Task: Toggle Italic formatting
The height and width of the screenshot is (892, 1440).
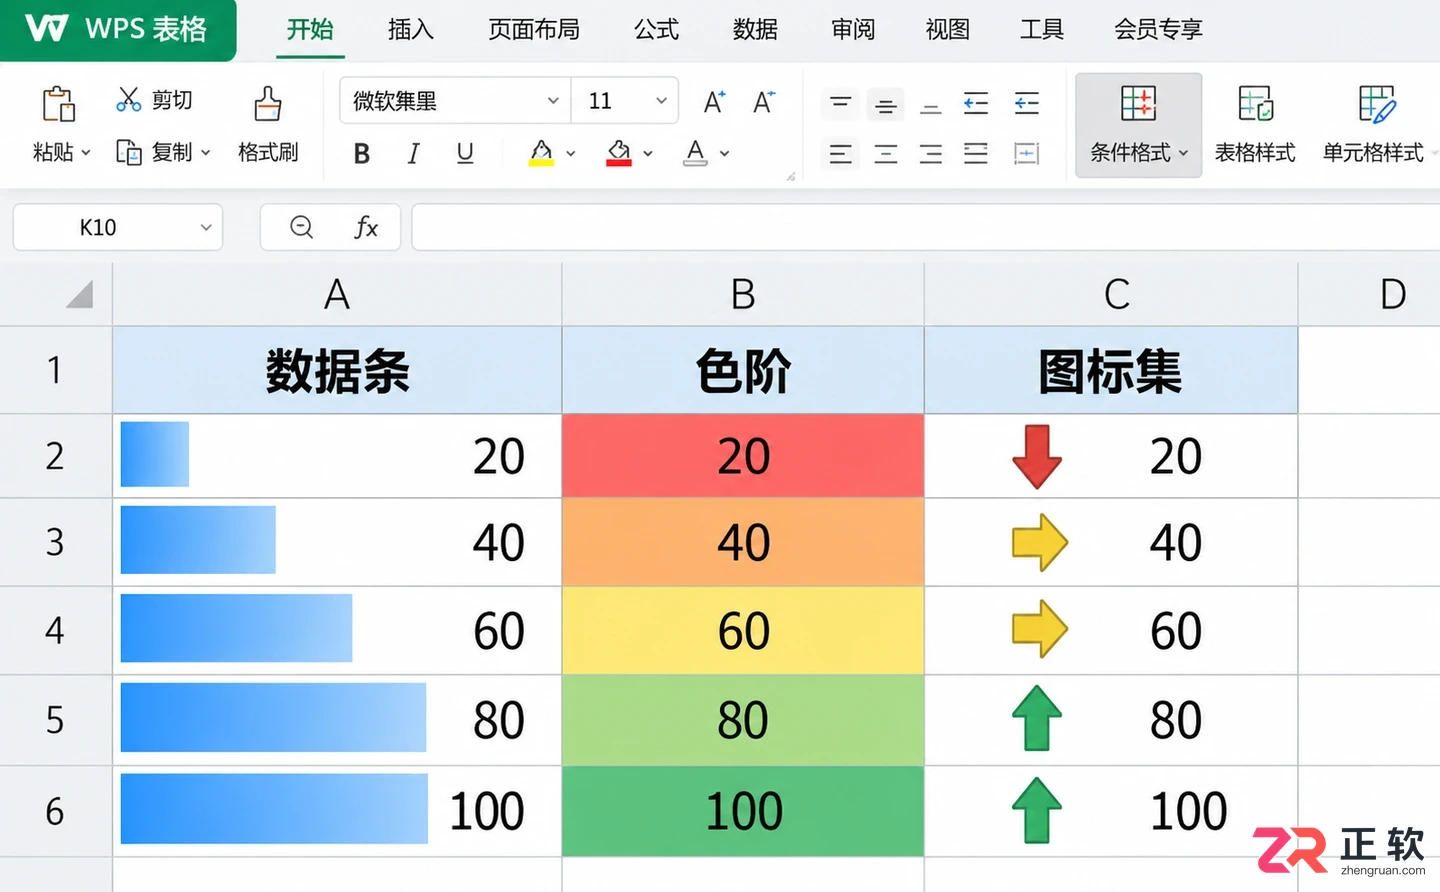Action: click(x=413, y=154)
